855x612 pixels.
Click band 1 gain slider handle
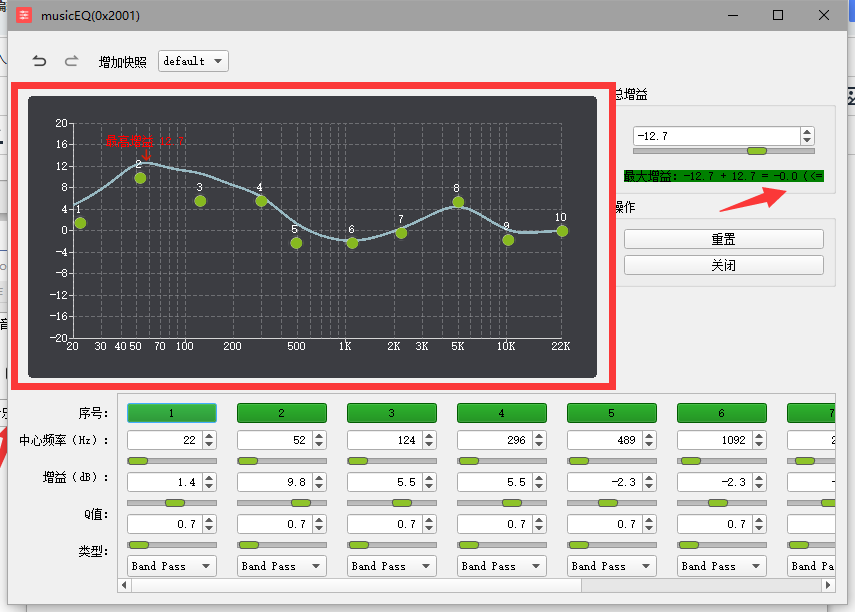tap(175, 503)
